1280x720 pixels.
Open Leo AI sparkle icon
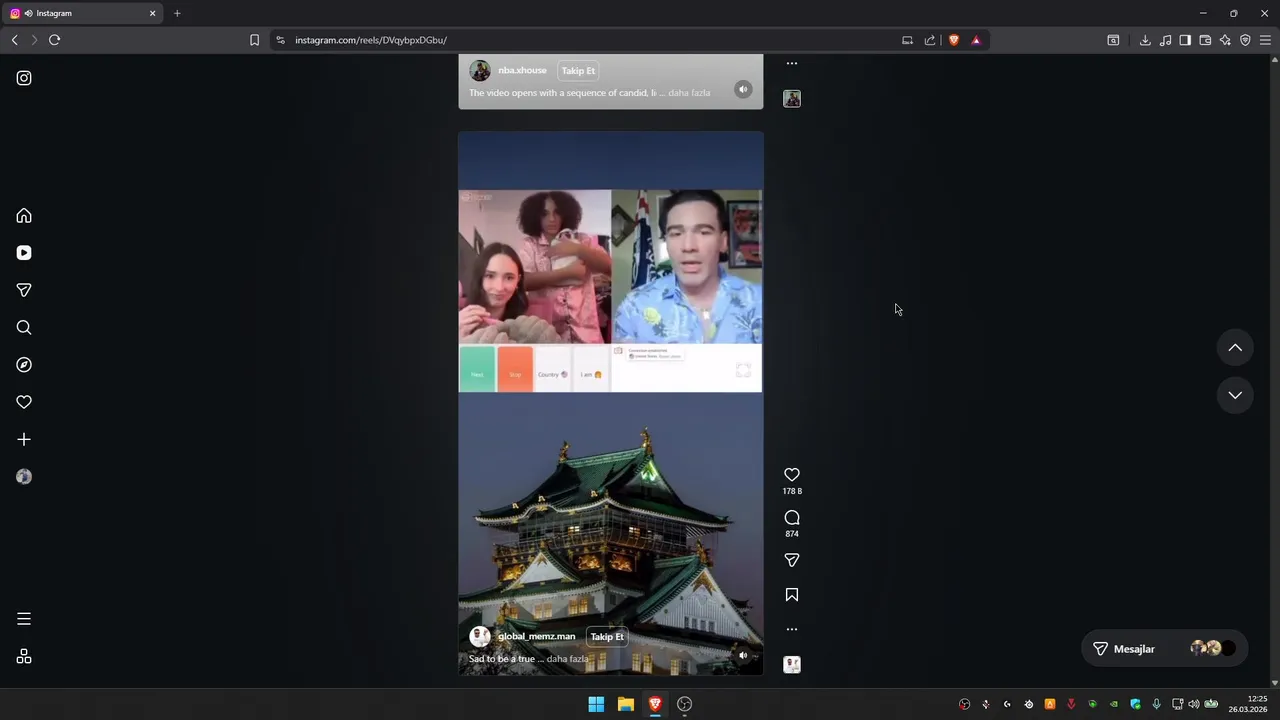pos(1225,40)
